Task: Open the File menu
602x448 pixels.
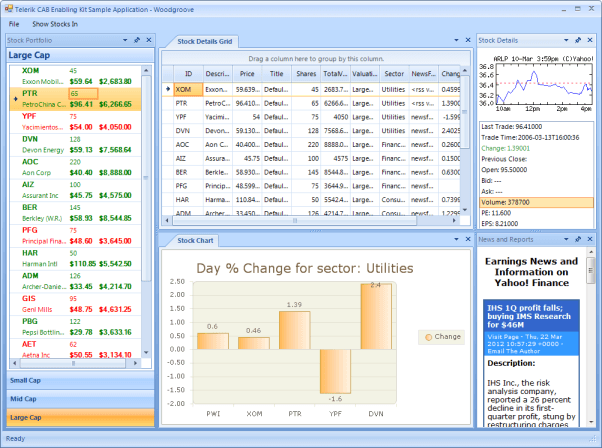Action: (x=14, y=24)
